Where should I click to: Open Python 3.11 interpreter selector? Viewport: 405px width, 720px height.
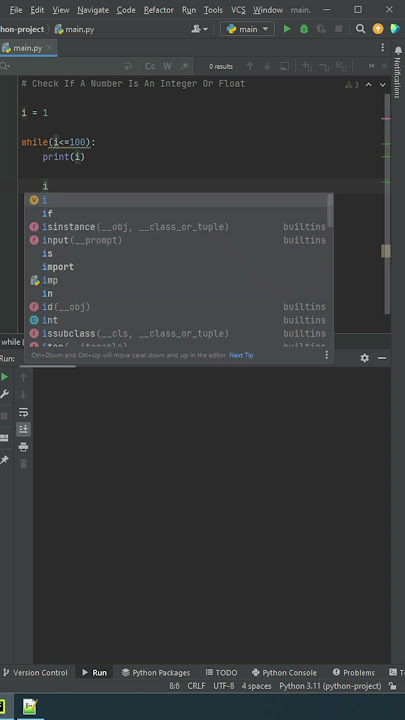[x=330, y=686]
